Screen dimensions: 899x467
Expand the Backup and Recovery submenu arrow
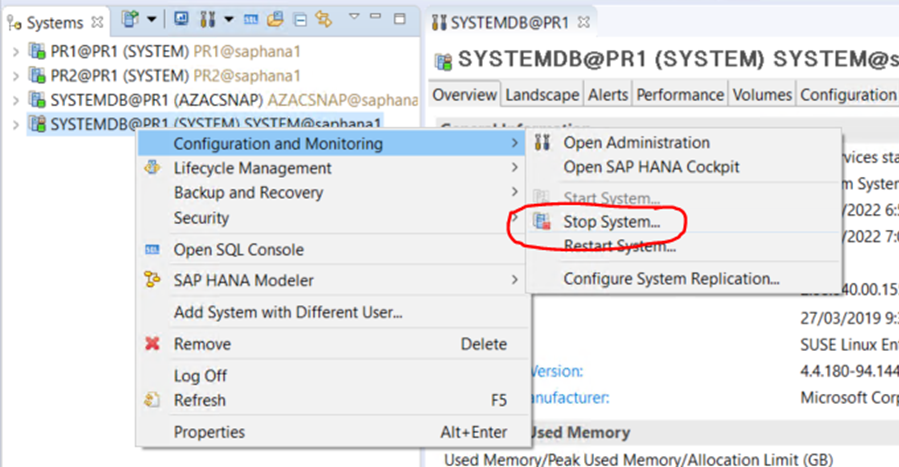tap(514, 192)
